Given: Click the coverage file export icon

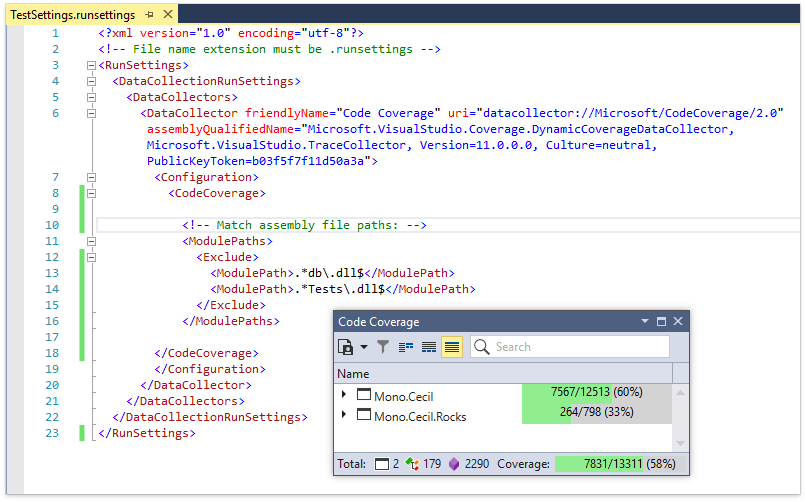Looking at the screenshot, I should click(346, 347).
